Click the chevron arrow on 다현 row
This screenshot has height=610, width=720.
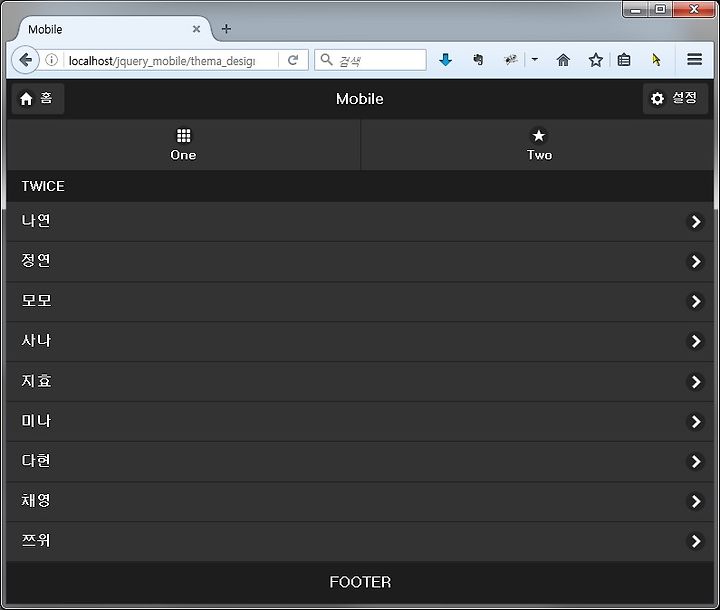pos(695,461)
